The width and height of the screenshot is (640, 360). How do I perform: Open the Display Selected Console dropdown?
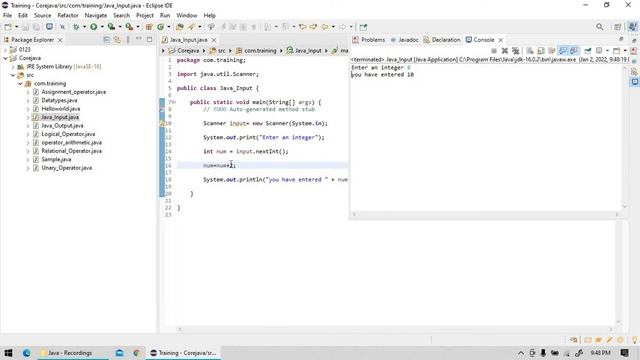(607, 51)
